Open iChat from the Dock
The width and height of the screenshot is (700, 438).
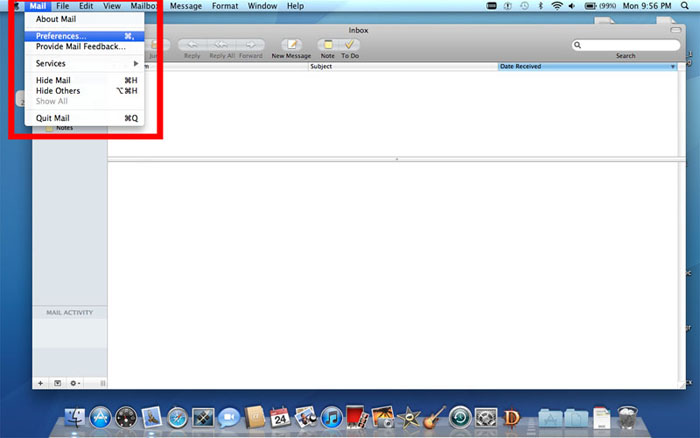[x=229, y=418]
